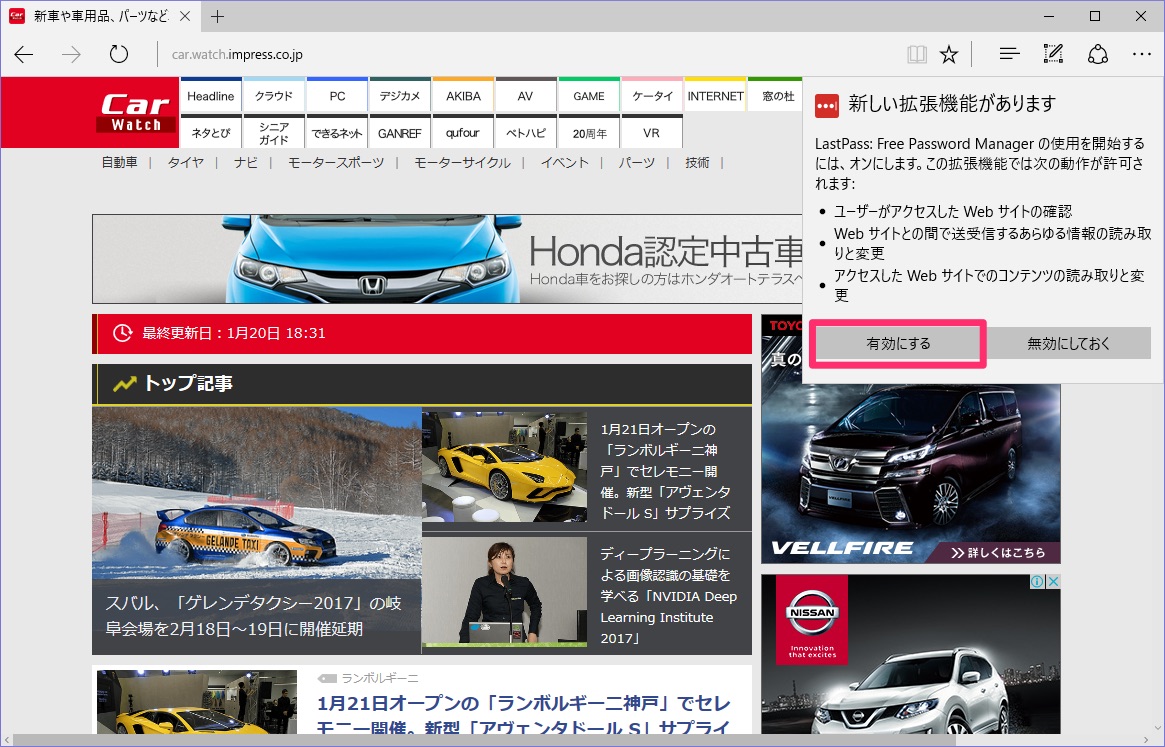Close the Nissan advertisement

pos(1053,581)
